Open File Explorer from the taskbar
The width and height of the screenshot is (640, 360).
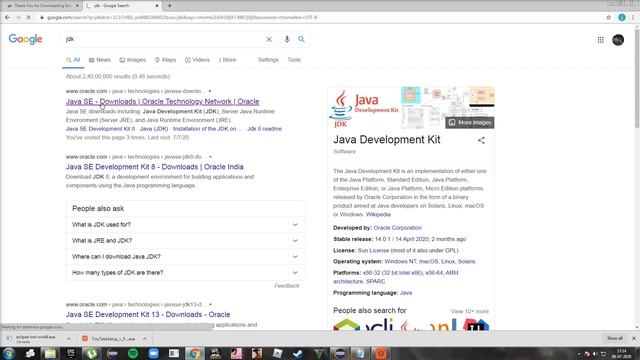coord(50,353)
